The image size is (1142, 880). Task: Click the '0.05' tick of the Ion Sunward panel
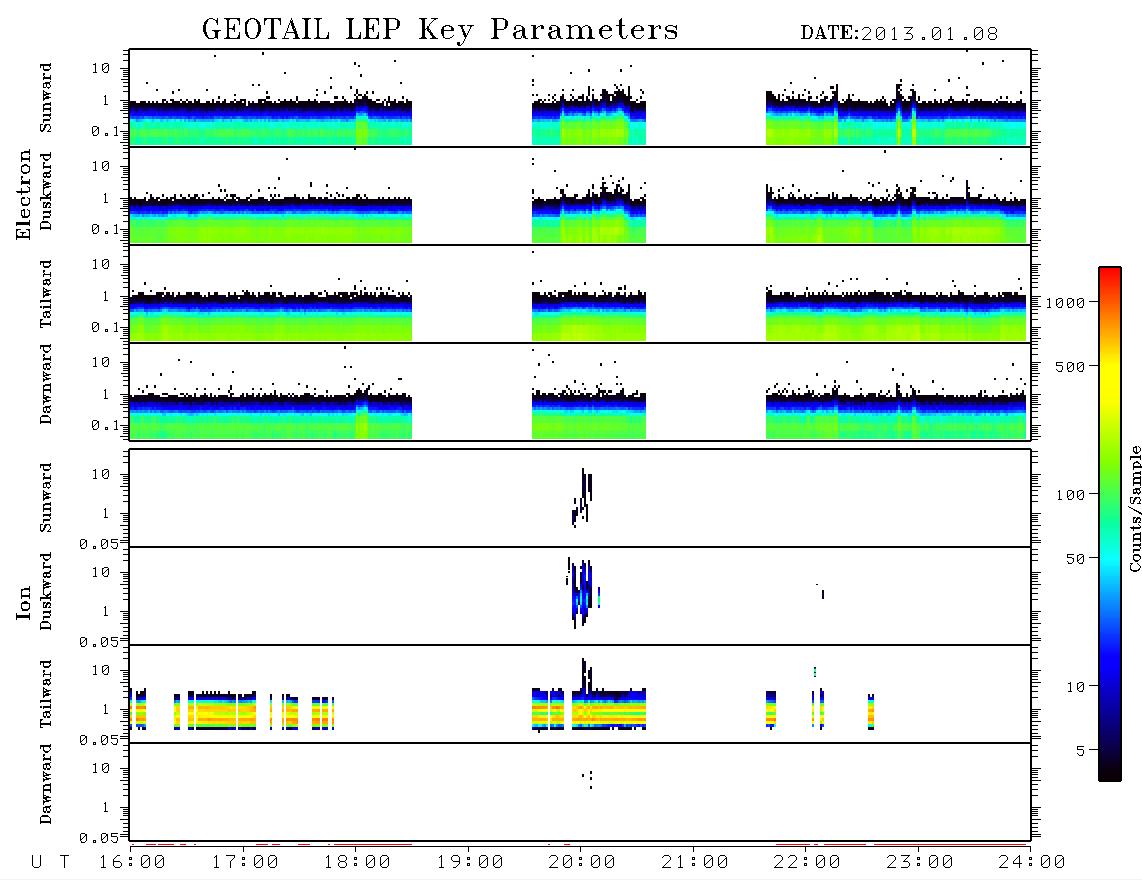pos(99,544)
